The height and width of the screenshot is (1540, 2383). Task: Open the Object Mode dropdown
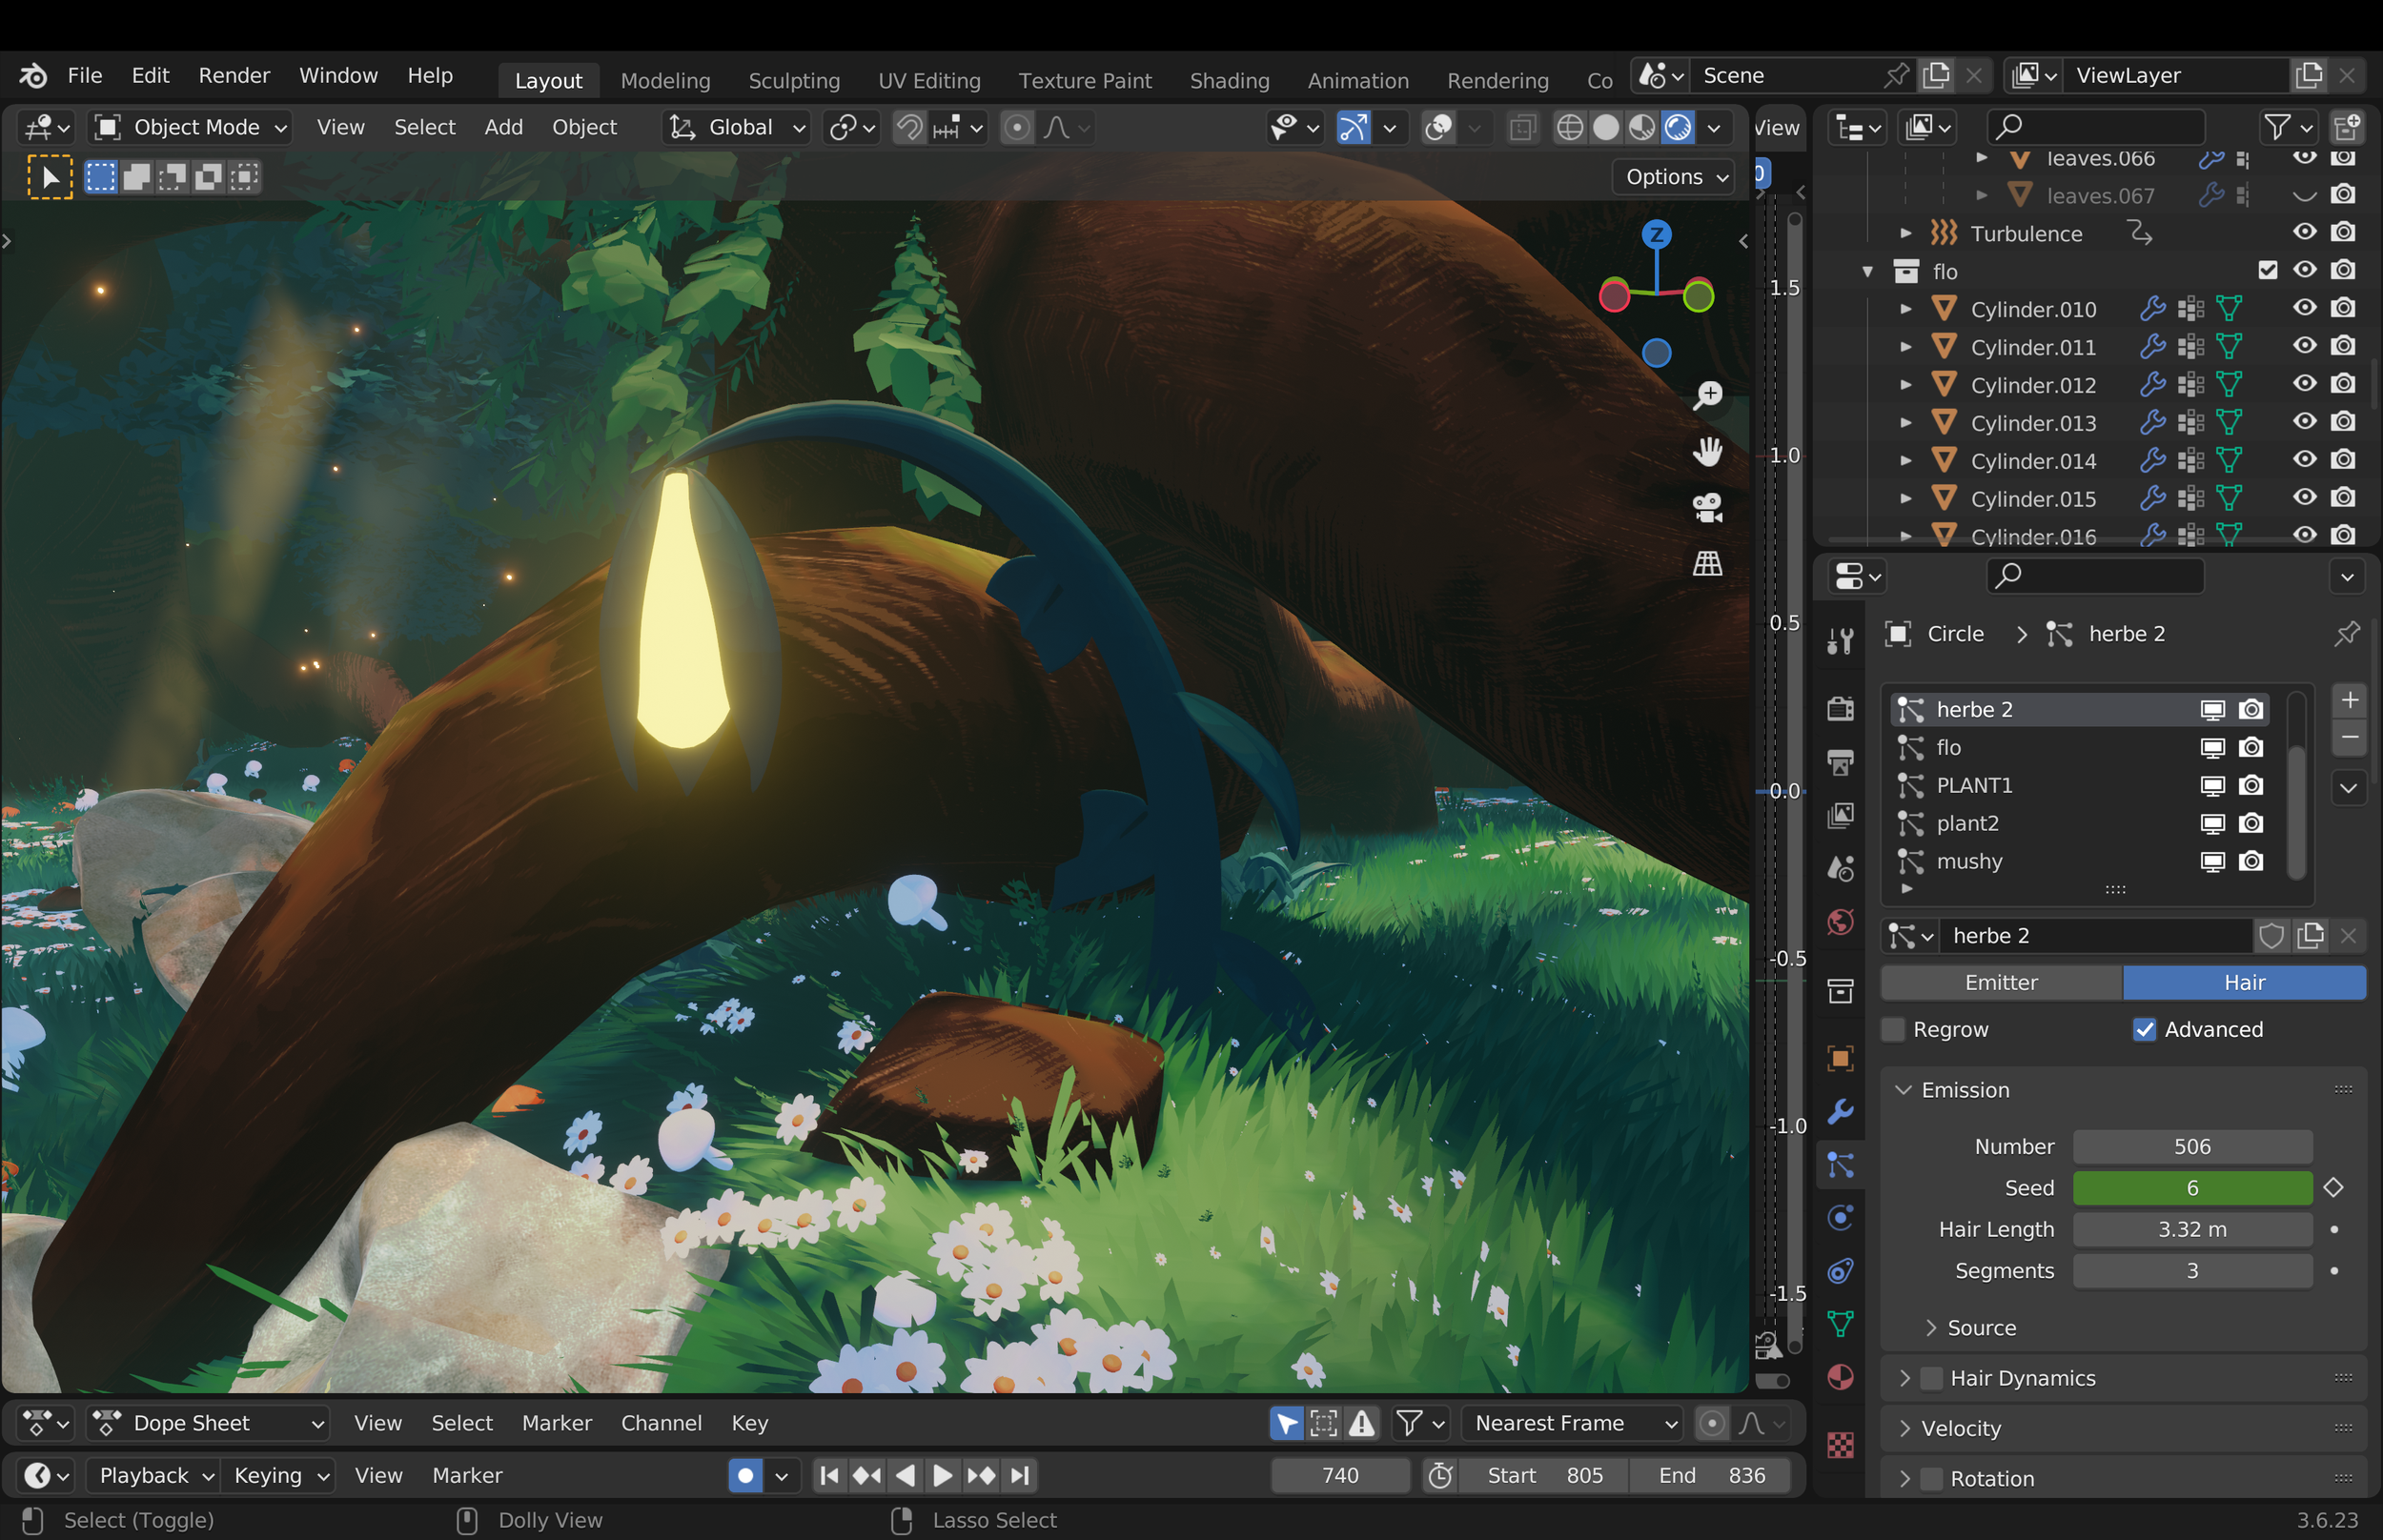191,127
